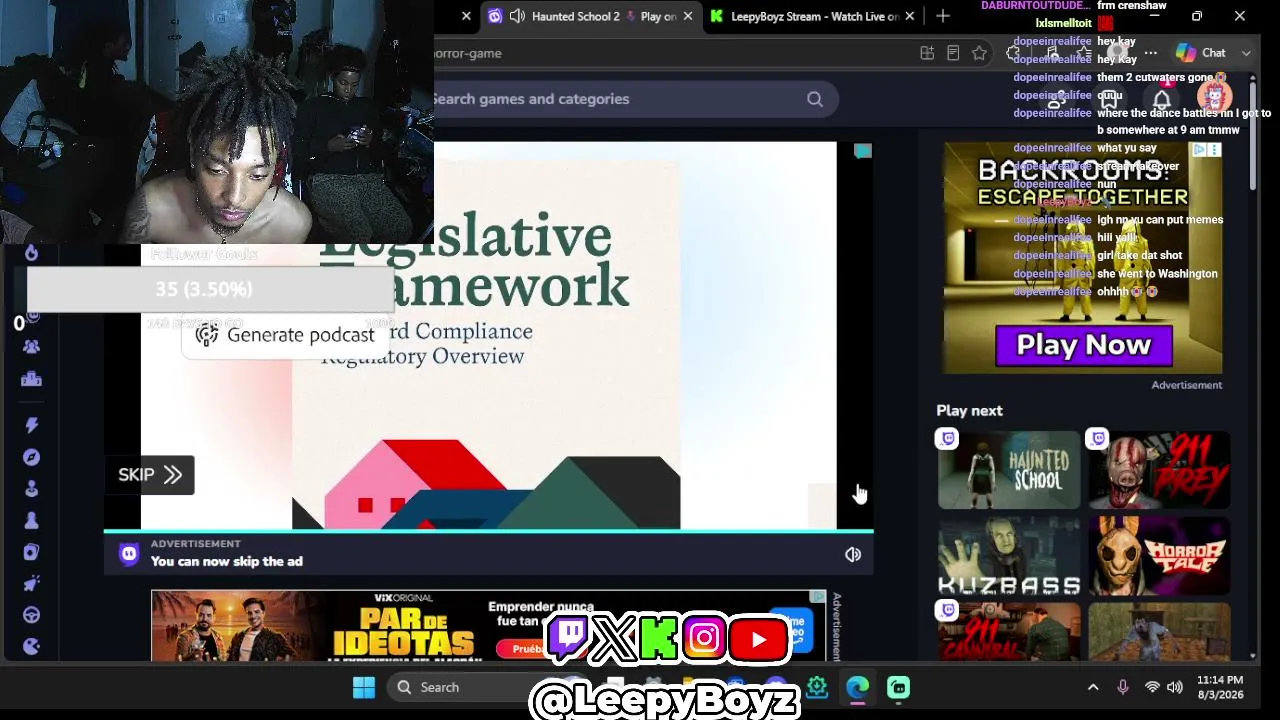
Task: Open the green app icon right of Edge in taskbar
Action: coord(899,687)
